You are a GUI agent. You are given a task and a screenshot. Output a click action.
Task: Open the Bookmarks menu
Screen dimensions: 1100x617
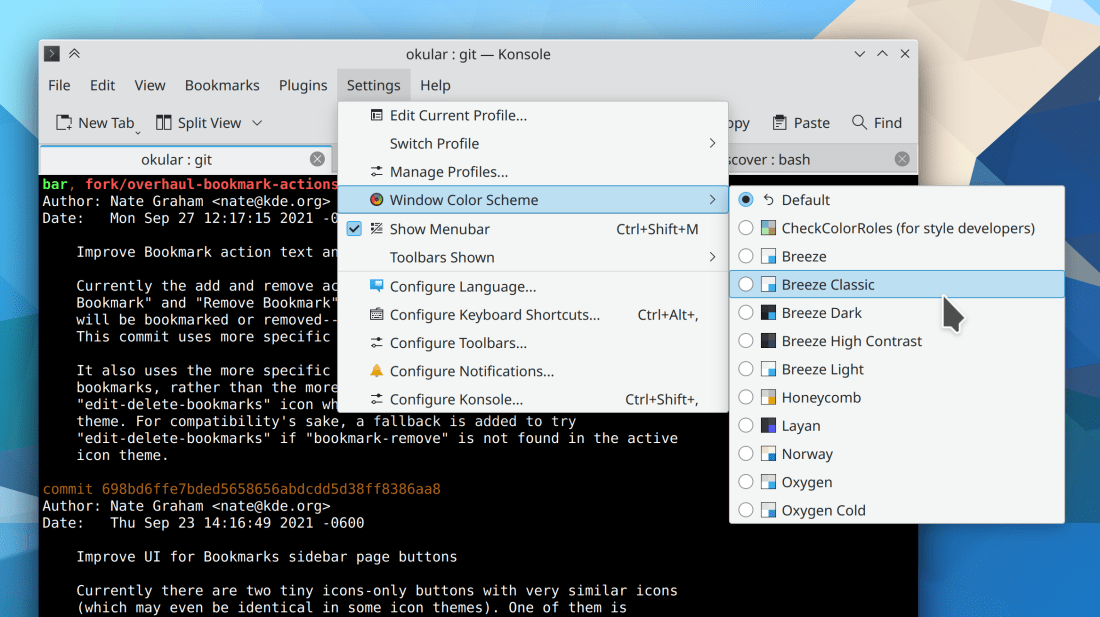coord(222,85)
